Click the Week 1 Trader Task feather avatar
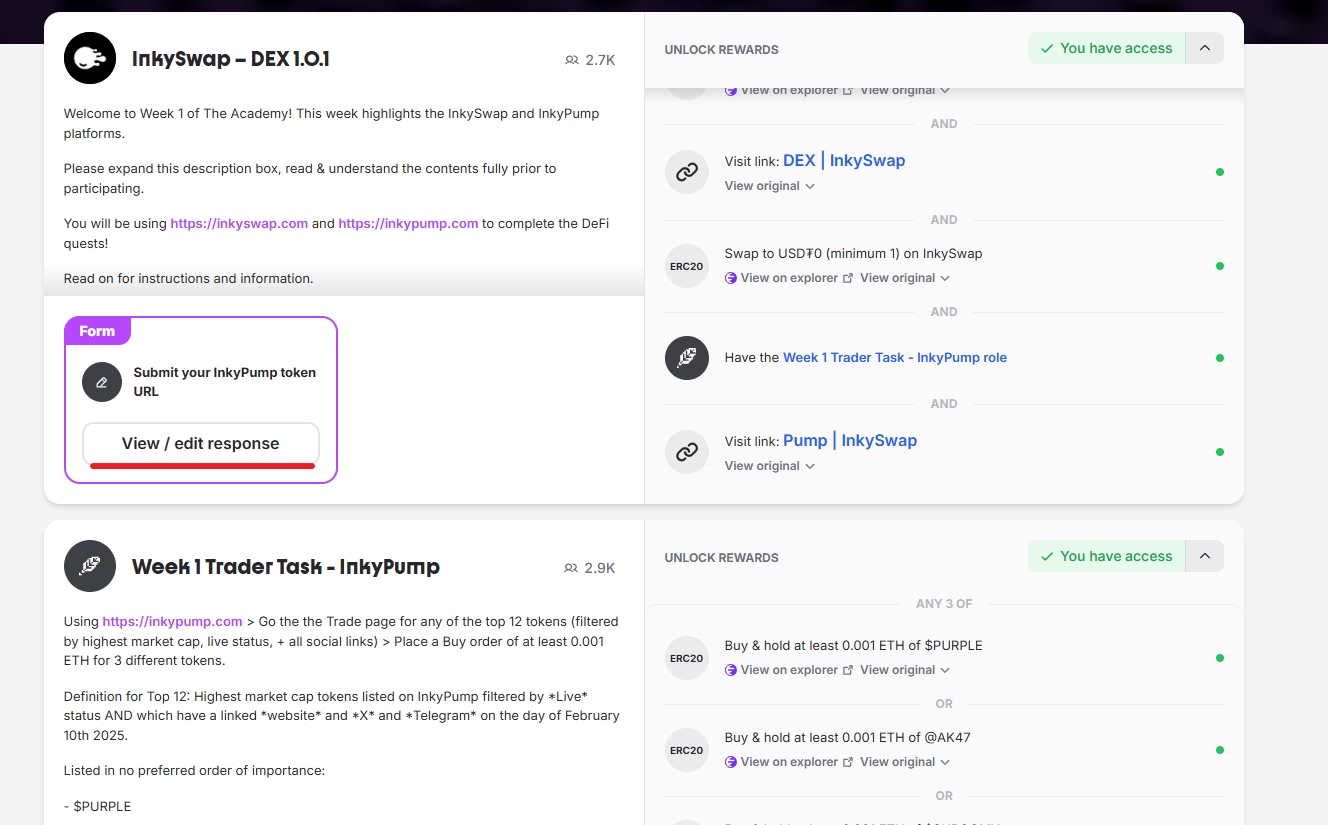Image resolution: width=1328 pixels, height=825 pixels. pyautogui.click(x=90, y=566)
